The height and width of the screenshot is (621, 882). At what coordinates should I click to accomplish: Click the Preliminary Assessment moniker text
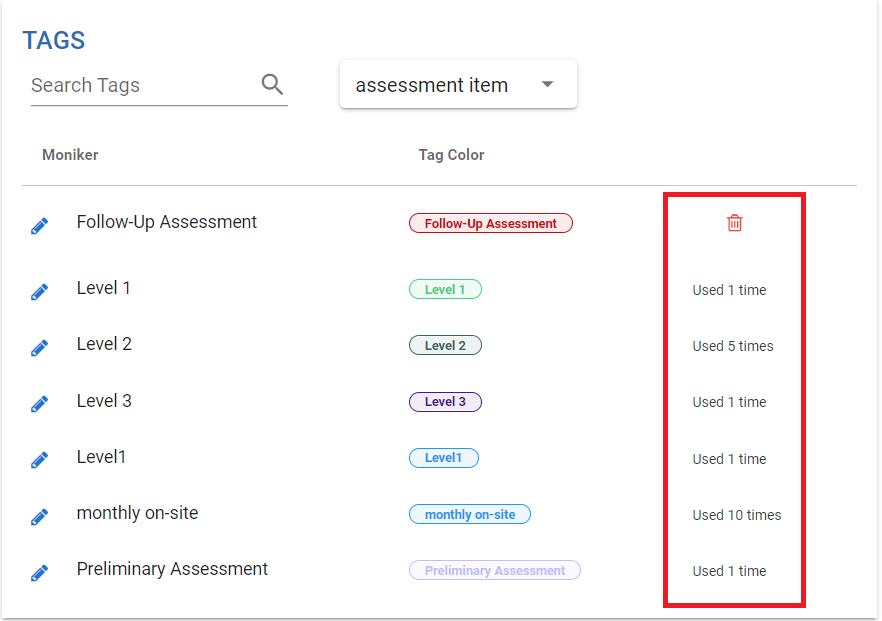tap(172, 569)
